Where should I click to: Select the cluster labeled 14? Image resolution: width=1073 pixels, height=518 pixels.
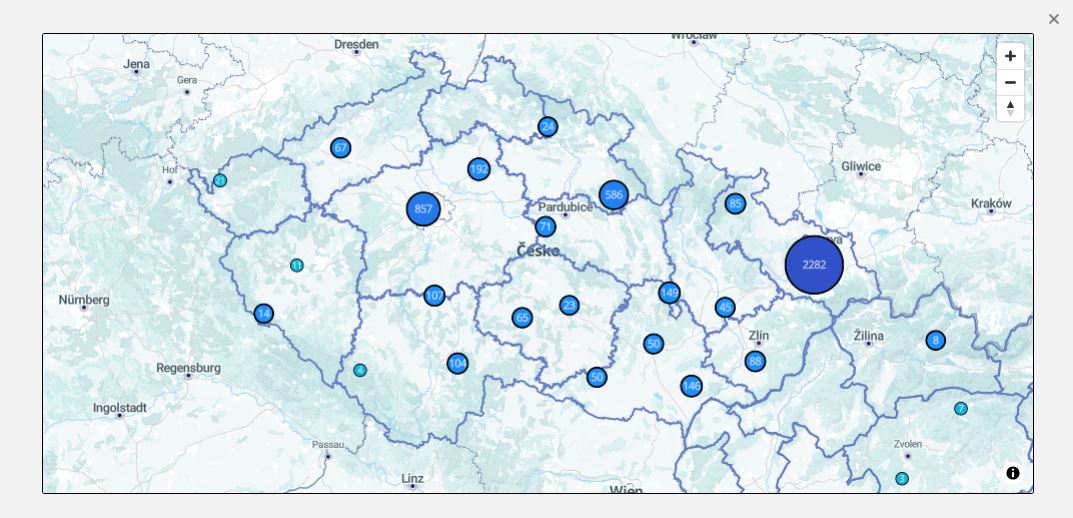264,314
